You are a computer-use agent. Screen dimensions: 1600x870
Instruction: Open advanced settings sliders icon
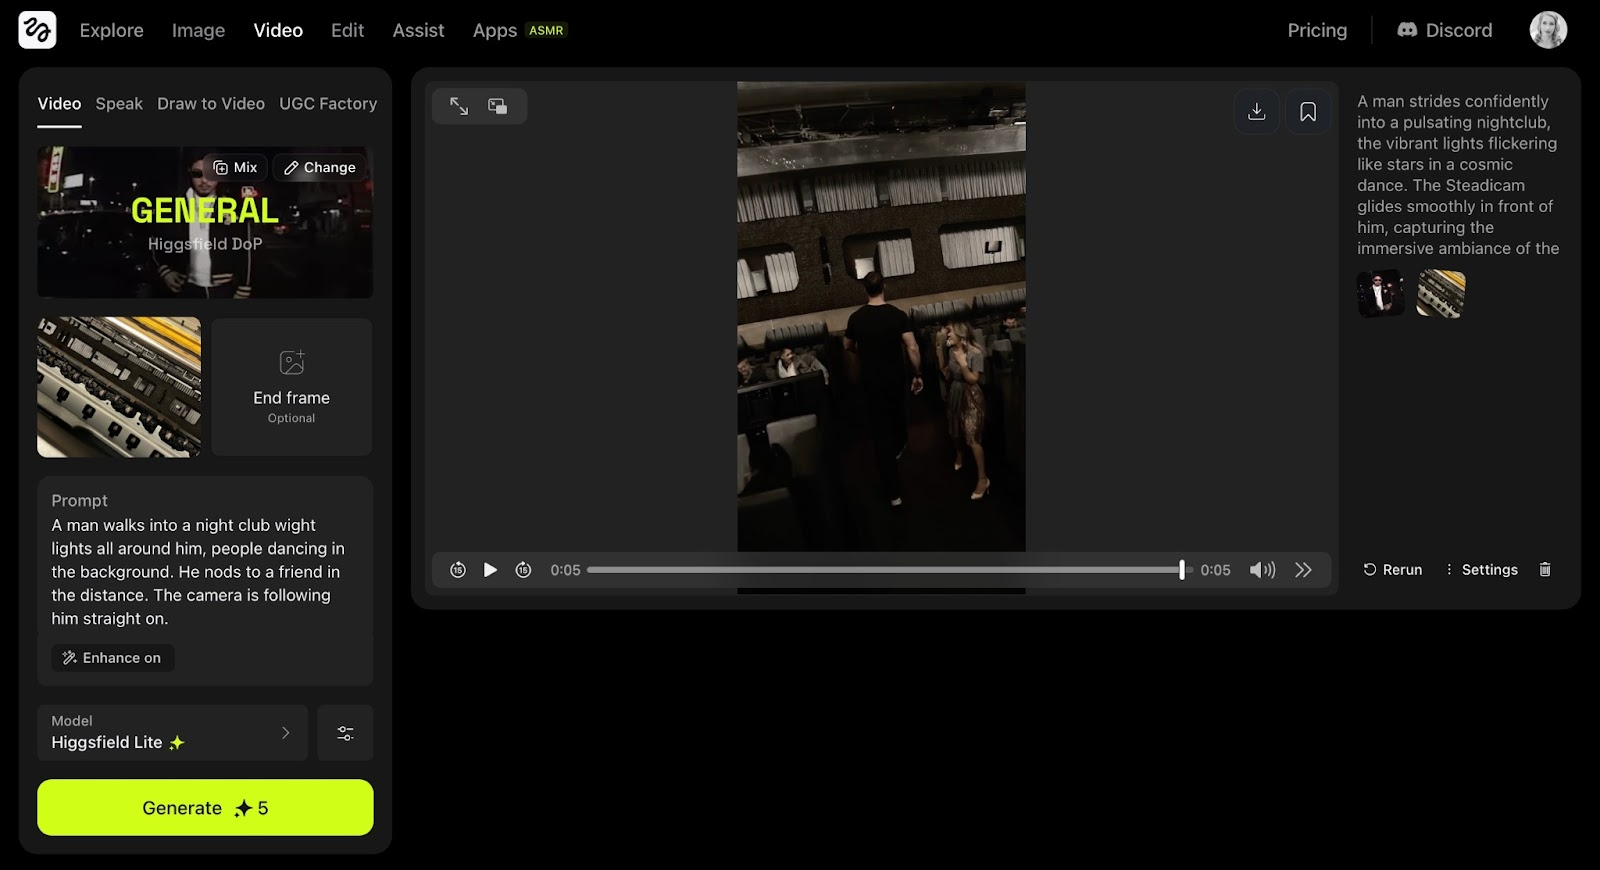click(345, 733)
